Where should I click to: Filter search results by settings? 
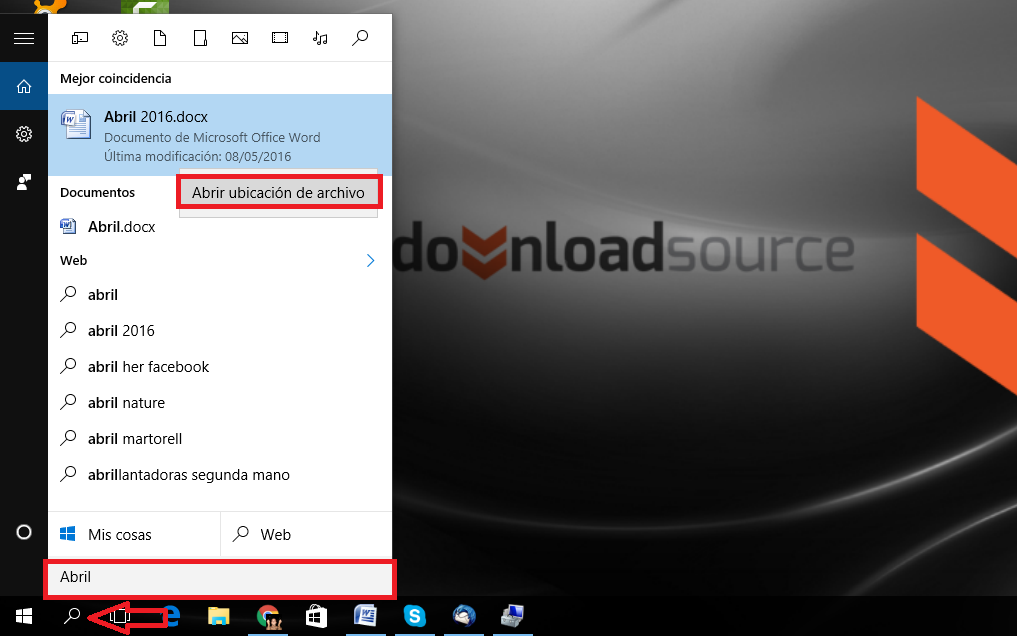point(120,38)
